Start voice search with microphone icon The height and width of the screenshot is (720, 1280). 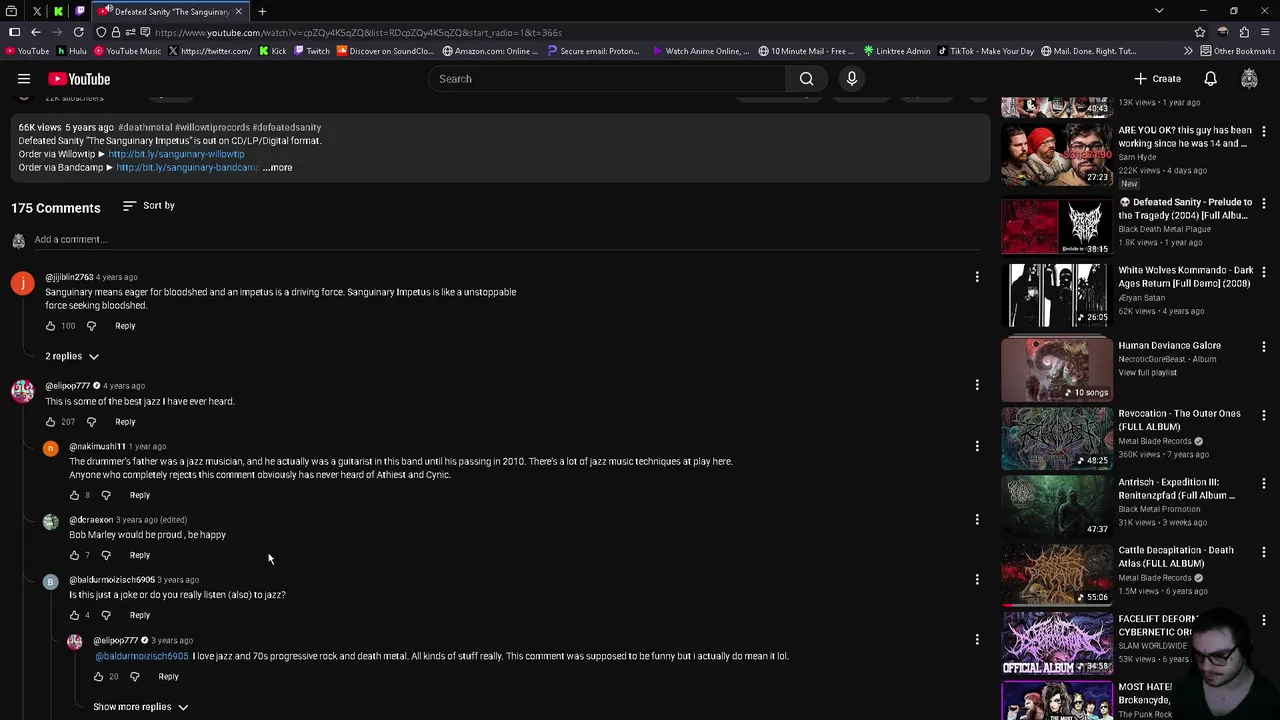852,79
